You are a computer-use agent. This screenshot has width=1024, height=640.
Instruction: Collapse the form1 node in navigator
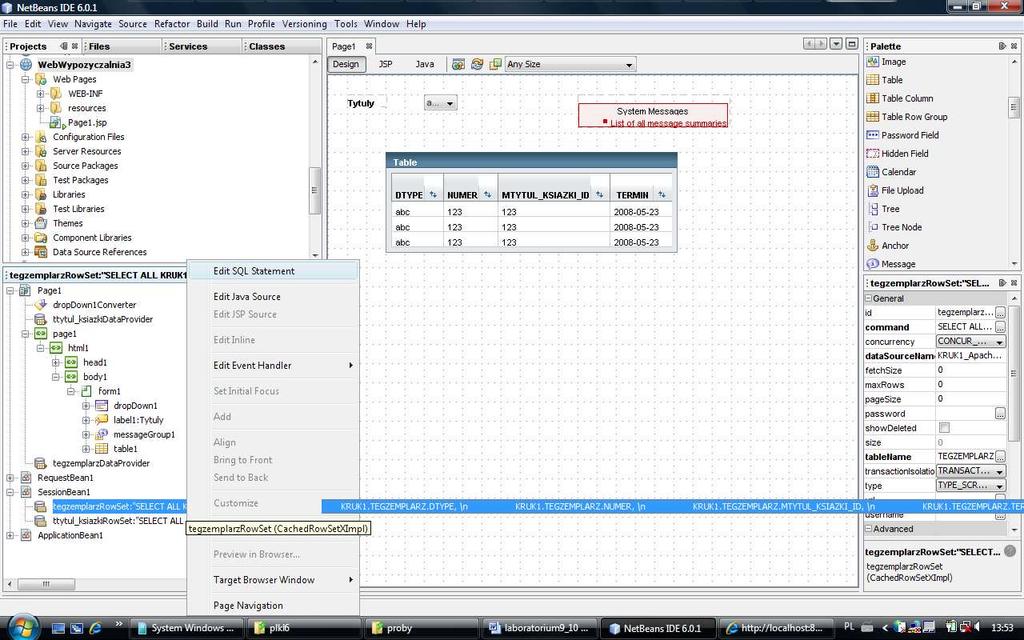click(x=71, y=391)
